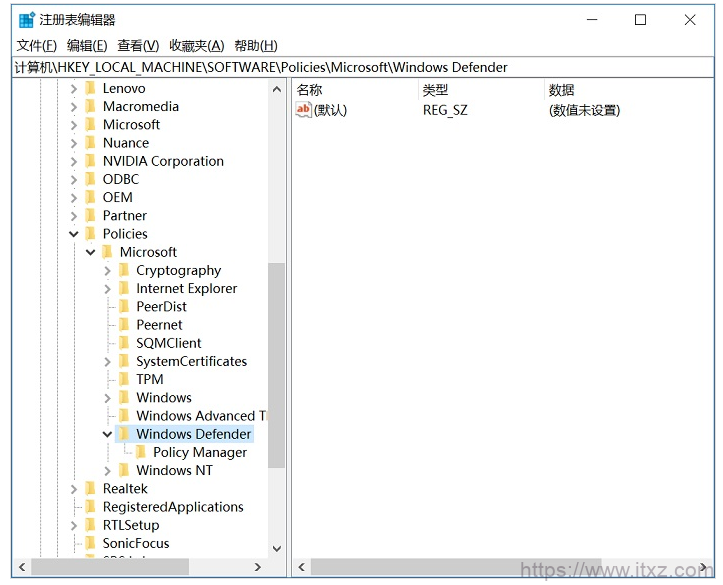This screenshot has width=723, height=585.
Task: Select the NVIDIA Corporation key label
Action: pos(163,161)
